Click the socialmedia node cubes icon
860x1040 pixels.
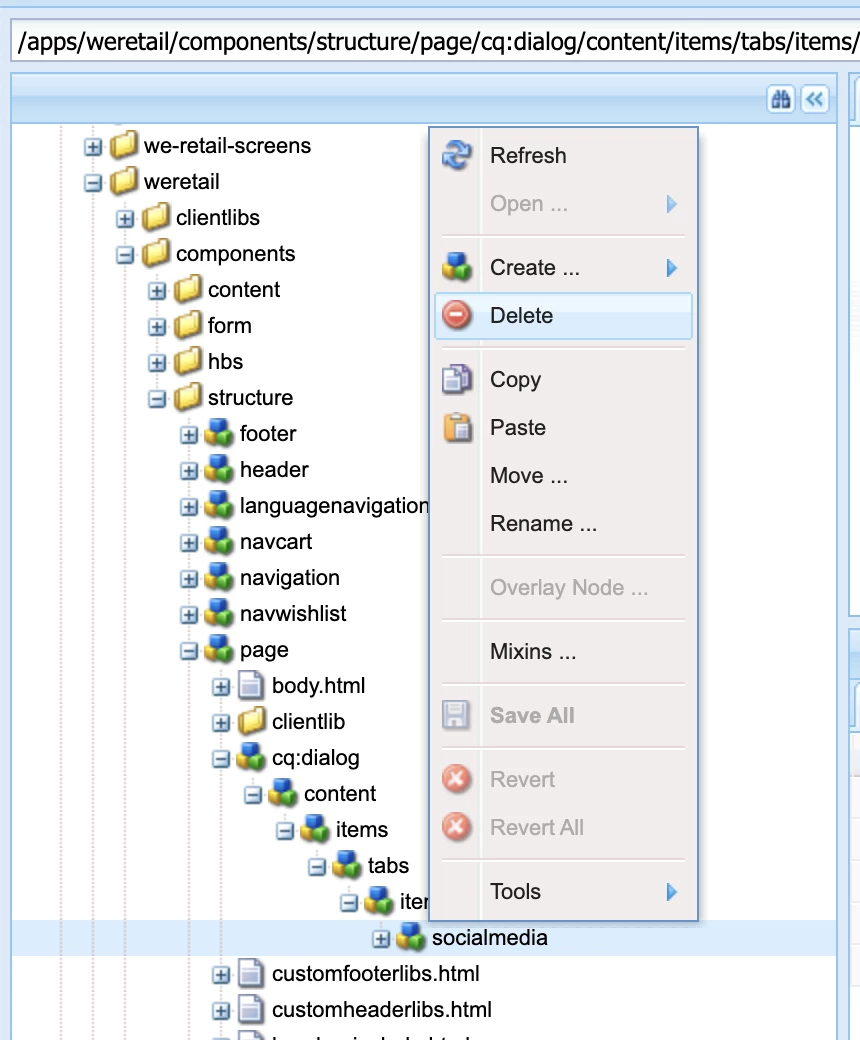click(x=411, y=937)
